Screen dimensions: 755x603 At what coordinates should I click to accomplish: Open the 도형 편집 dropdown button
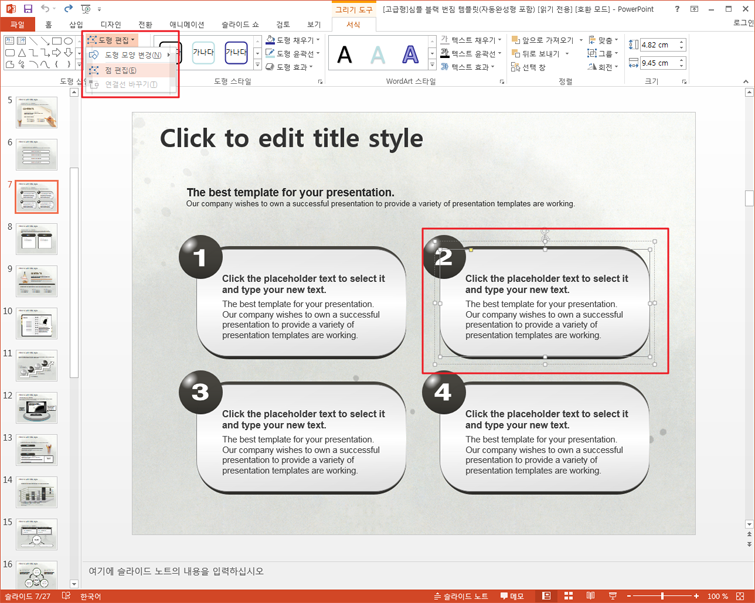click(x=112, y=40)
